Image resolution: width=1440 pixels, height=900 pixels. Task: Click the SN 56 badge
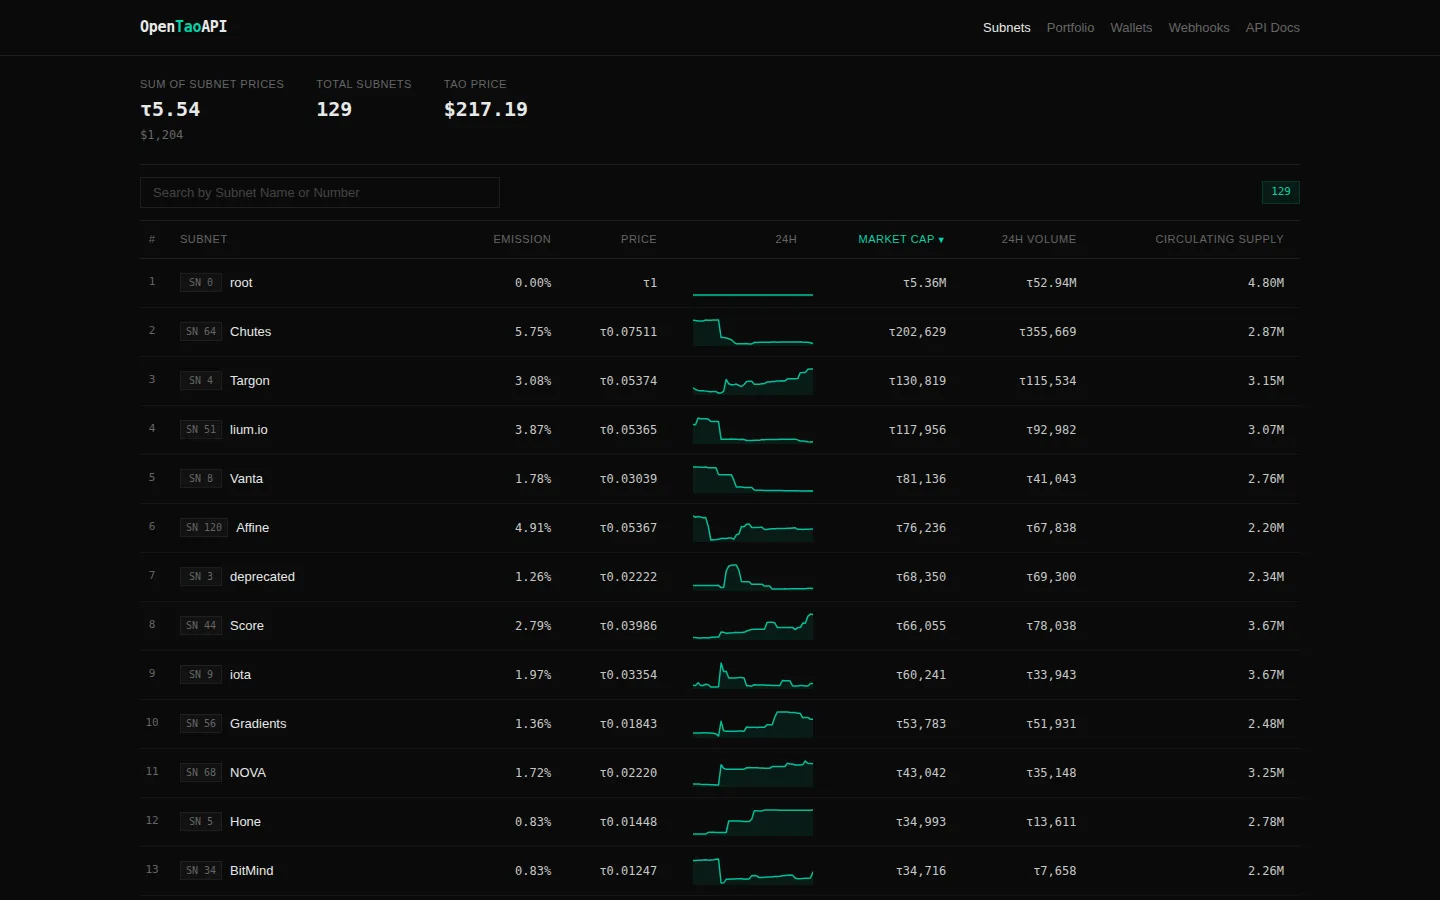[x=201, y=724]
